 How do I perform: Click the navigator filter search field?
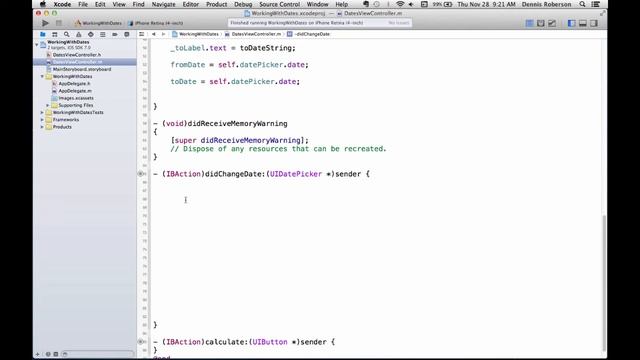tap(98, 354)
